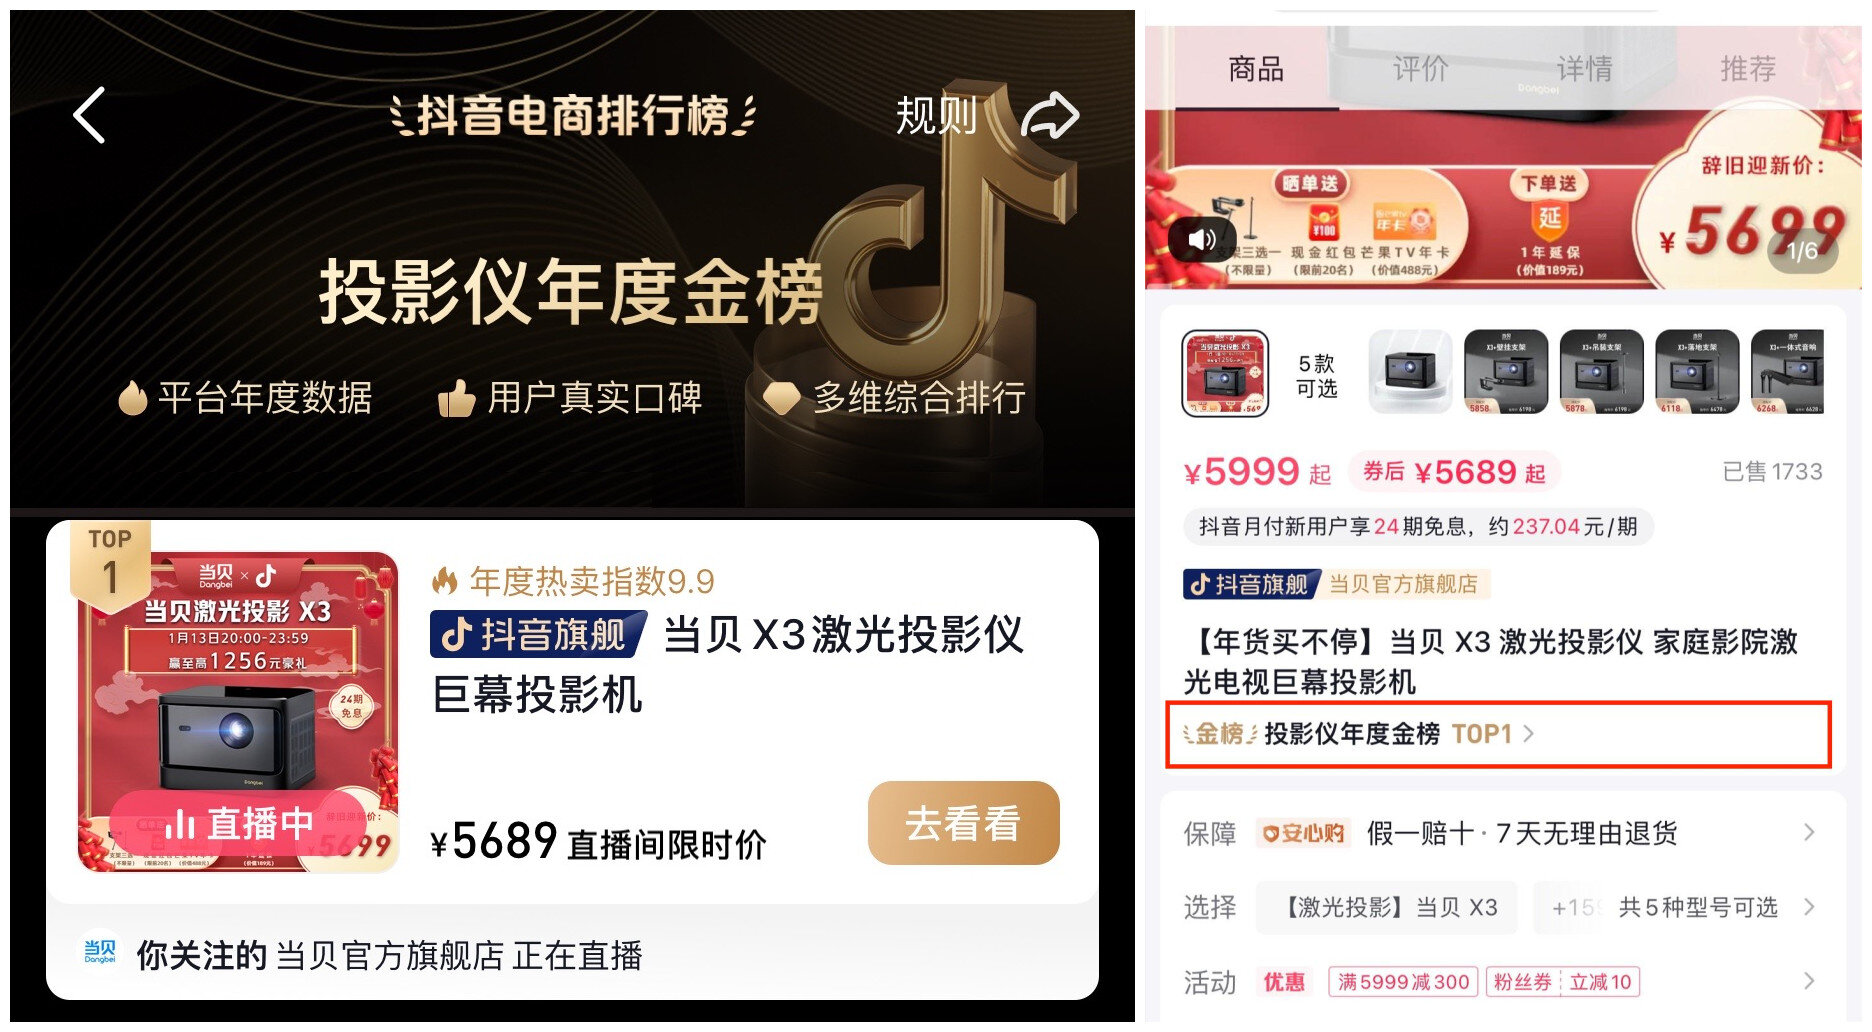This screenshot has height=1032, width=1872.
Task: Mute the product video sound
Action: [1202, 239]
